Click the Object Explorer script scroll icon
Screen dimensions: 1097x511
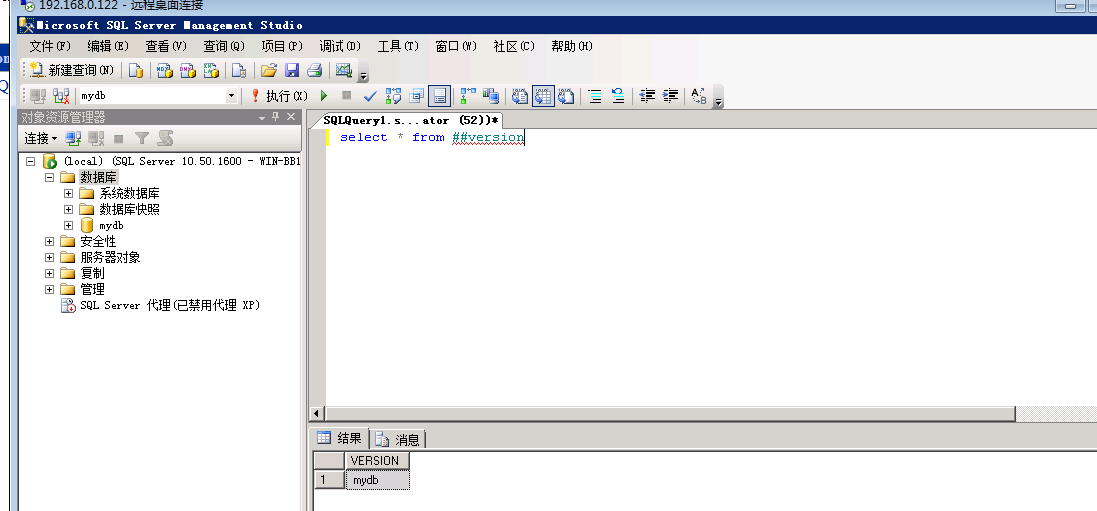tap(165, 139)
